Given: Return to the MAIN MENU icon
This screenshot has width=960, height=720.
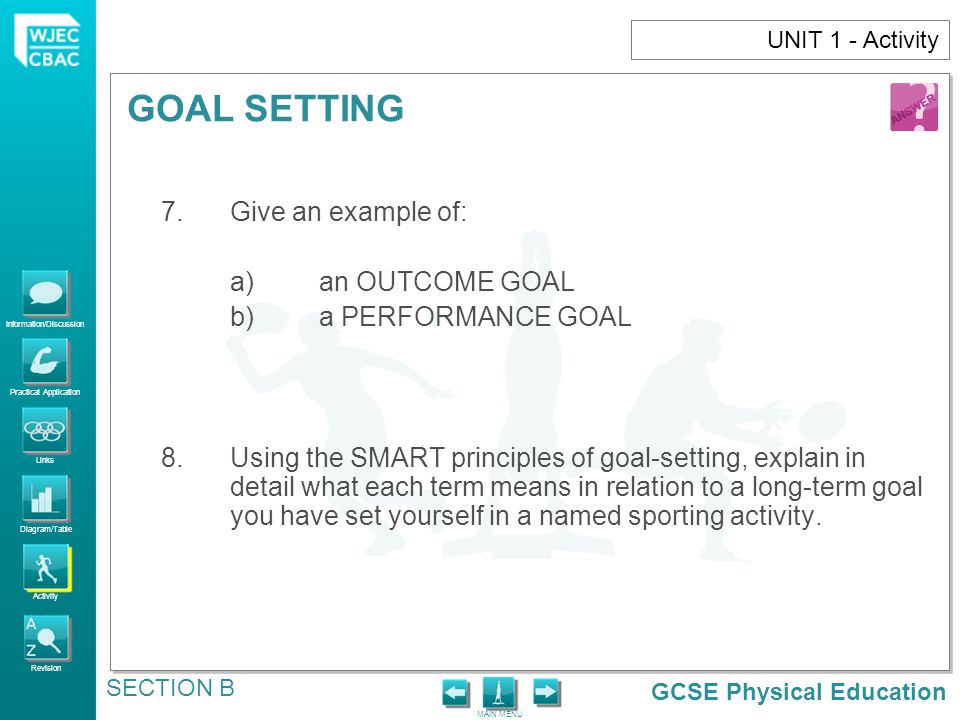Looking at the screenshot, I should (x=500, y=694).
